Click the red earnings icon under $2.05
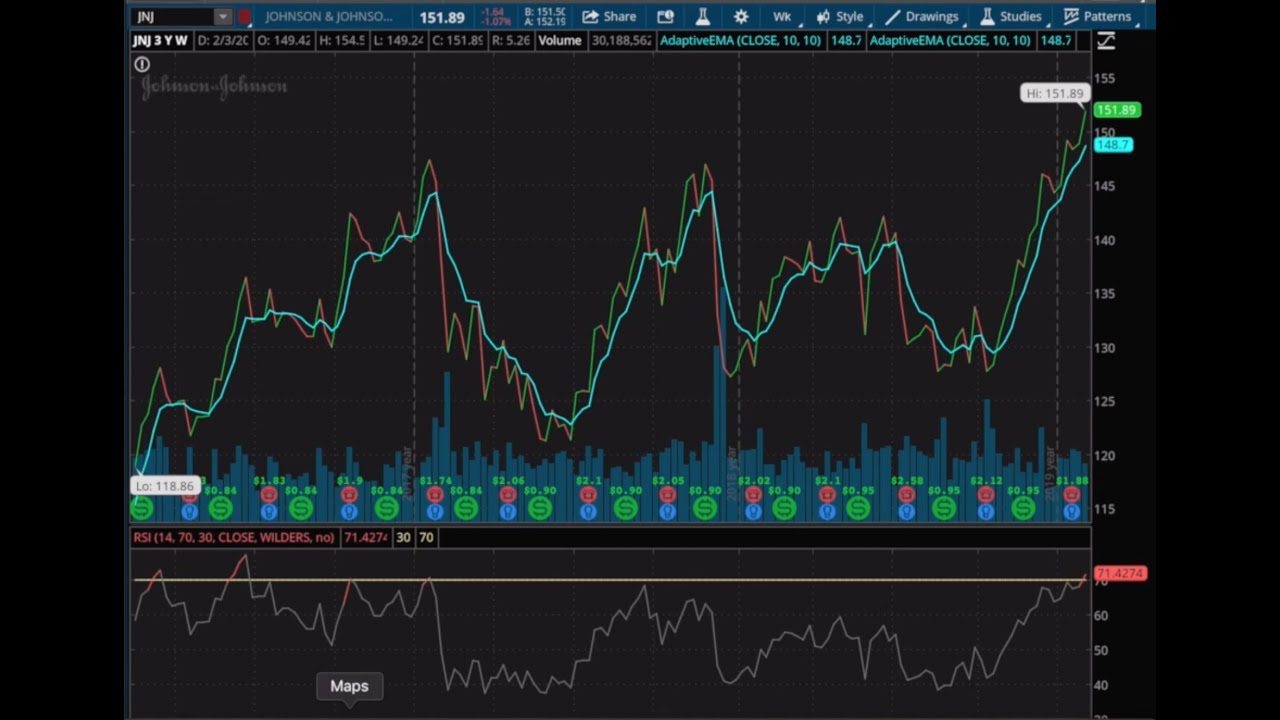 (668, 495)
